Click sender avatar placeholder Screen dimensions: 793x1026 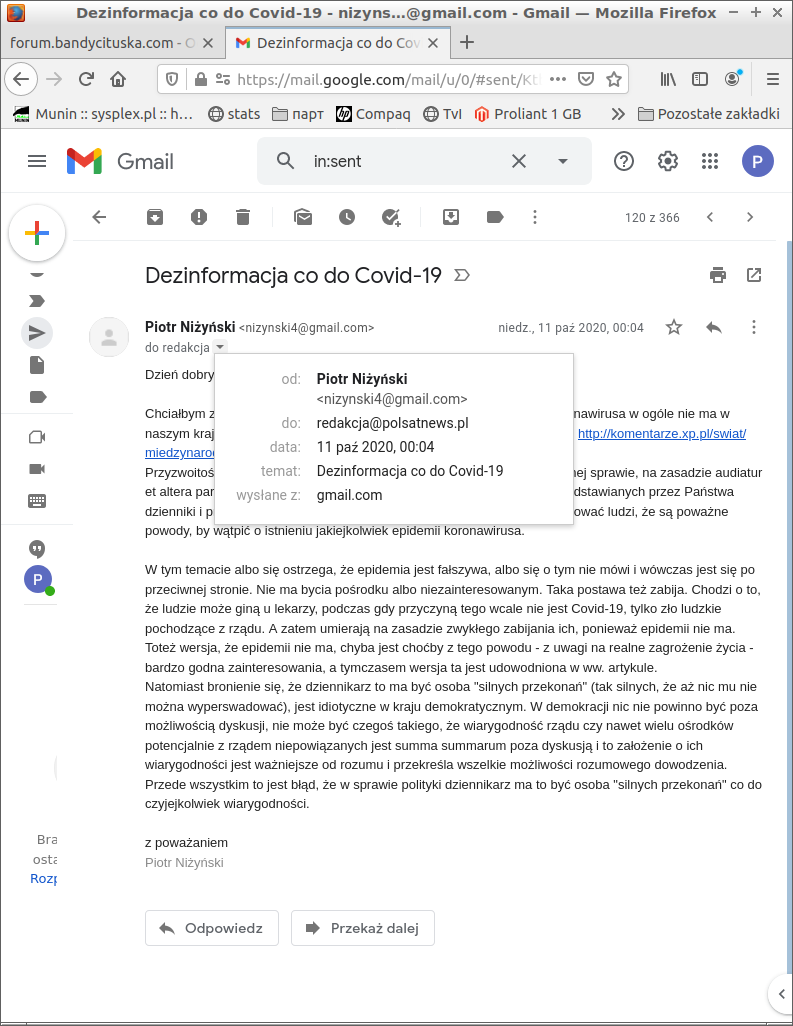pos(109,337)
